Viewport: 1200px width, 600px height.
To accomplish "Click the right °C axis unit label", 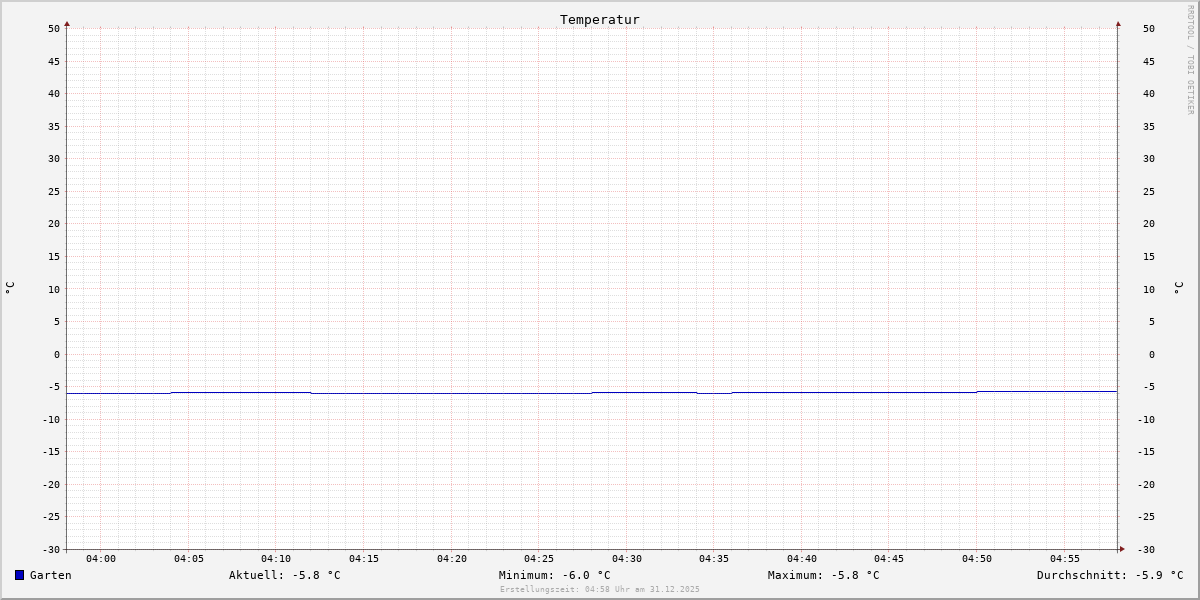I will click(x=1178, y=288).
